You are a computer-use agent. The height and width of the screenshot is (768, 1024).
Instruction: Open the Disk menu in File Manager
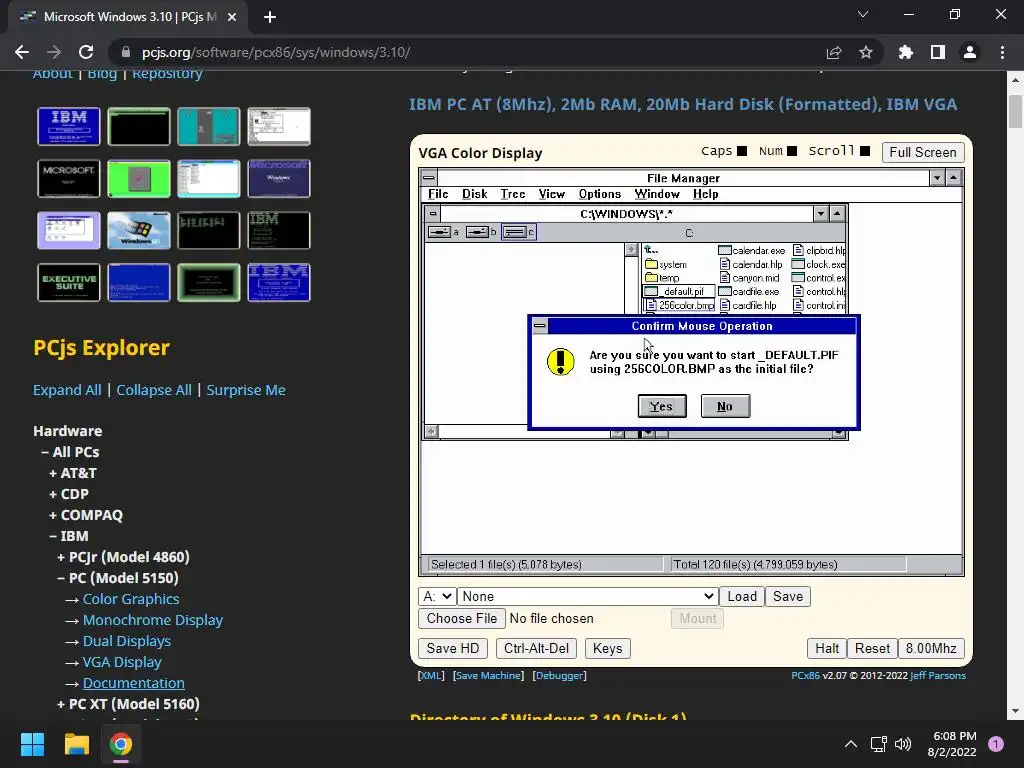[x=475, y=194]
